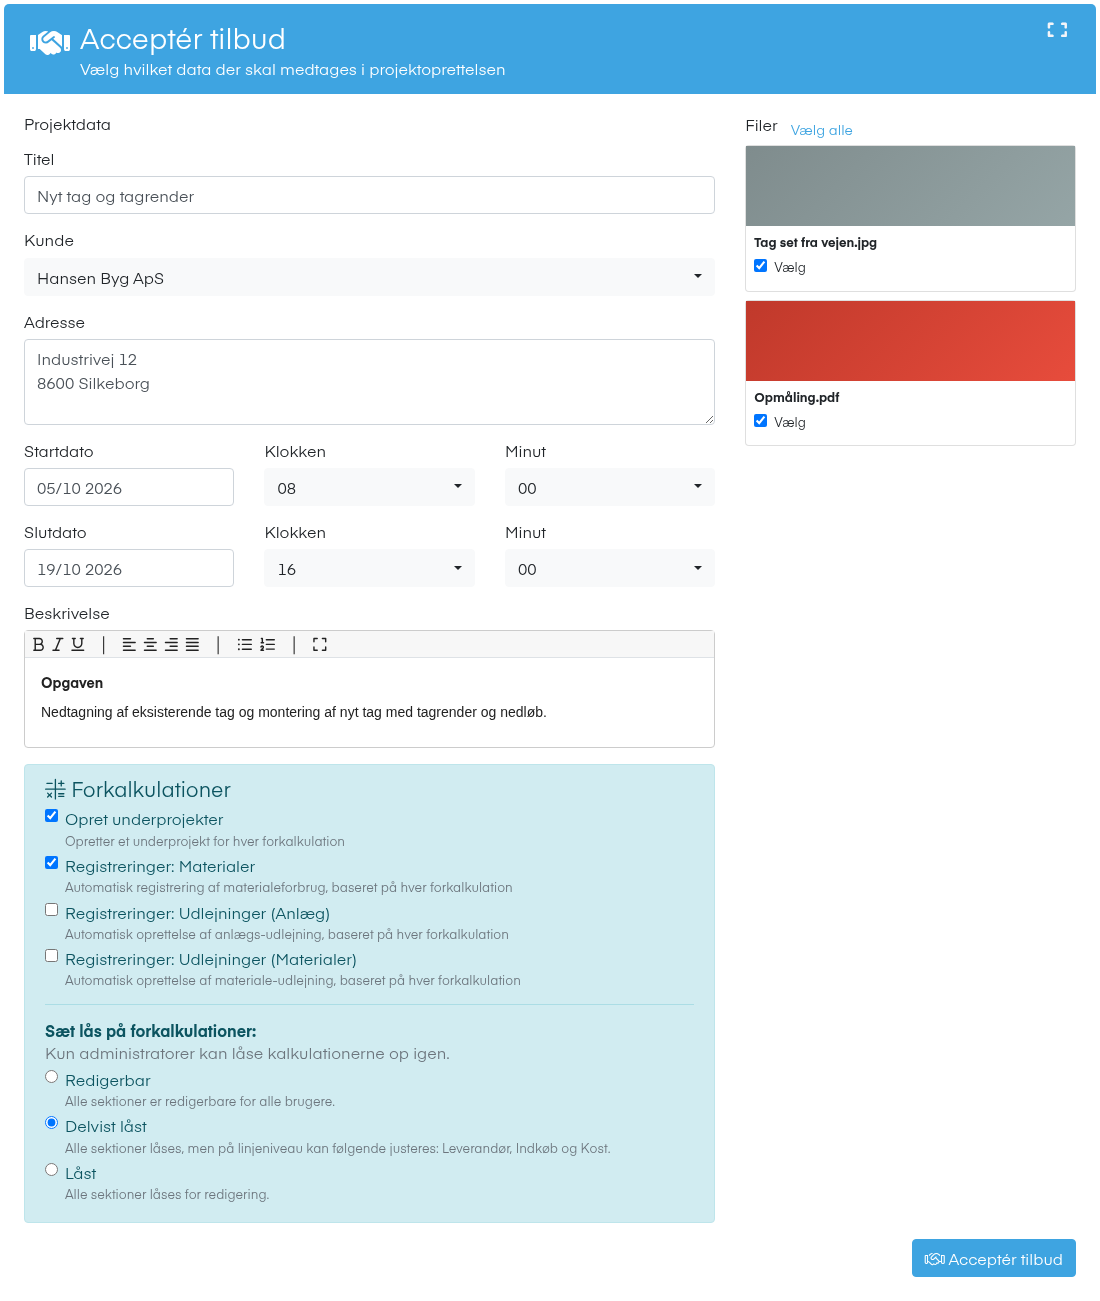Toggle fullscreen with the header expand icon

click(1057, 30)
